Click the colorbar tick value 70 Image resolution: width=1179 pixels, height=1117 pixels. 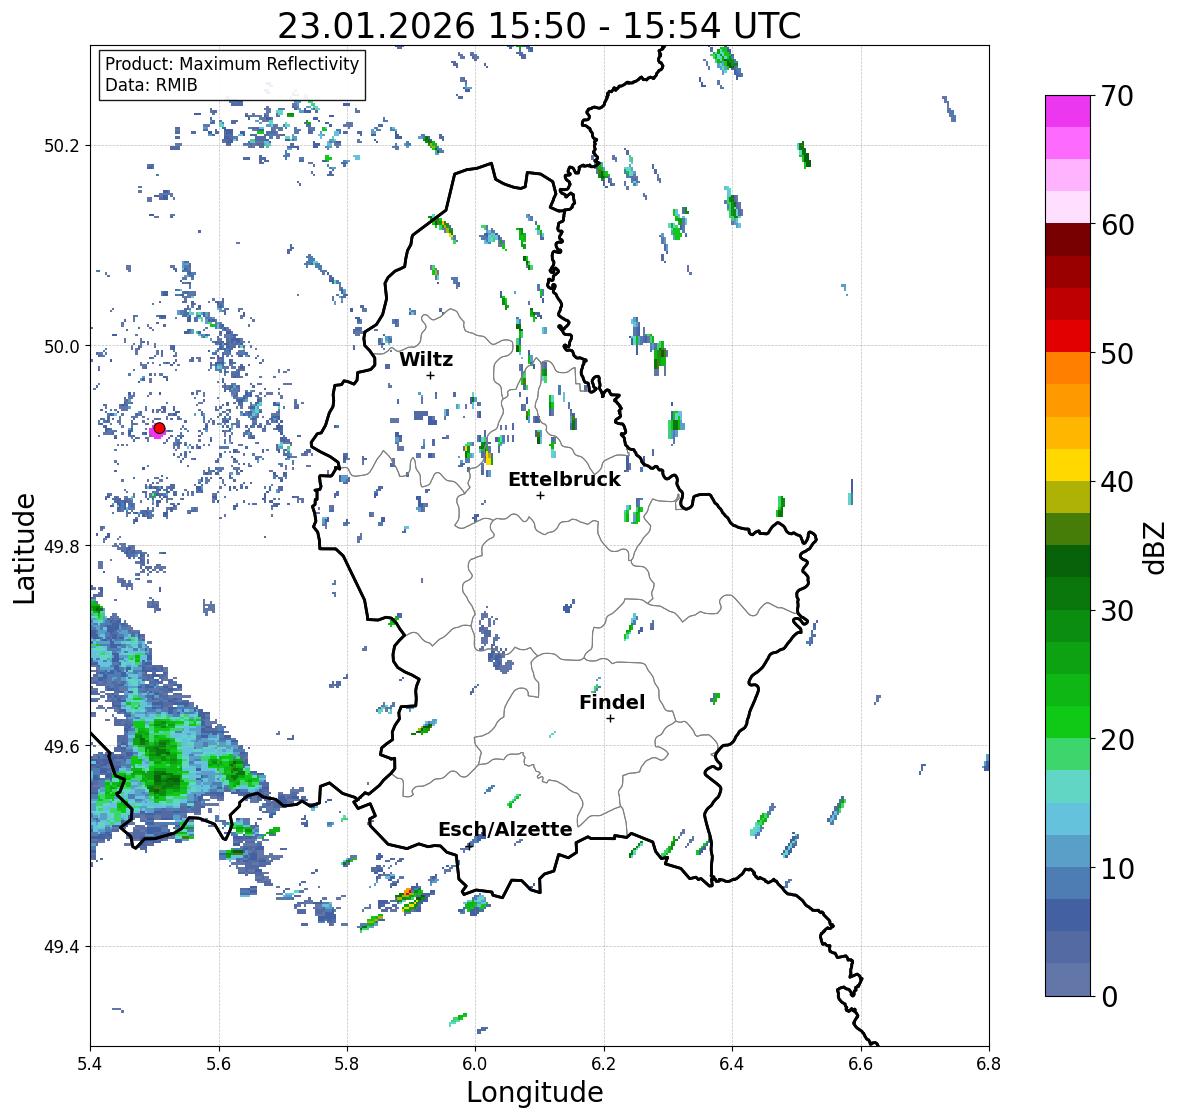tap(1117, 96)
